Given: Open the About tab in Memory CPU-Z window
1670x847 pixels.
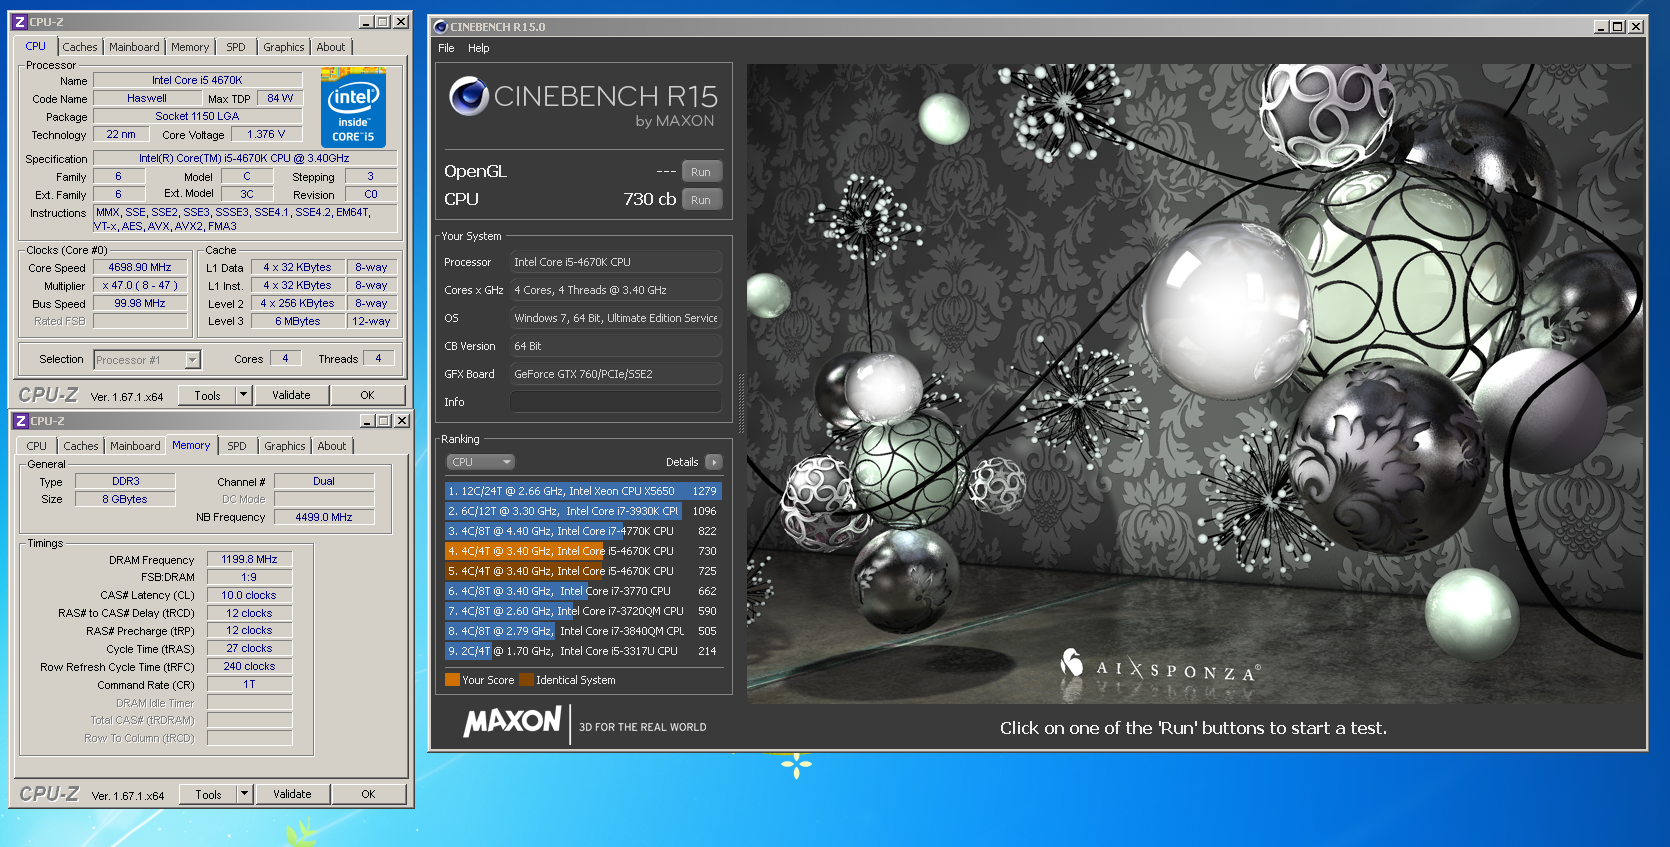Looking at the screenshot, I should point(332,446).
